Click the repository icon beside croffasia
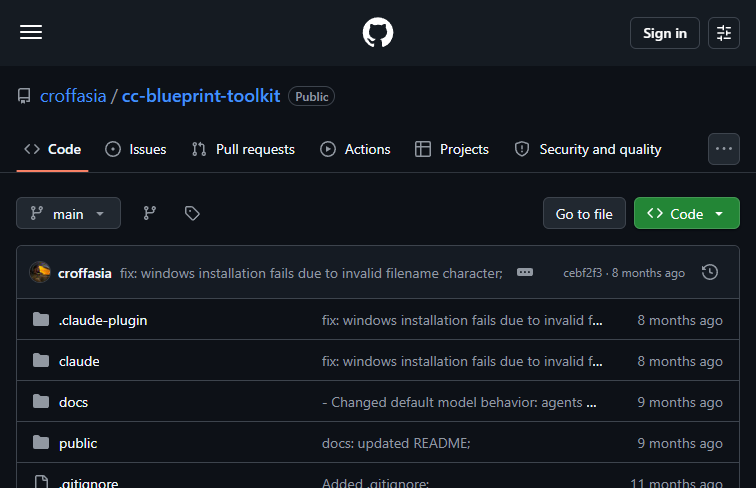Screen dimensions: 756x488 (24, 96)
